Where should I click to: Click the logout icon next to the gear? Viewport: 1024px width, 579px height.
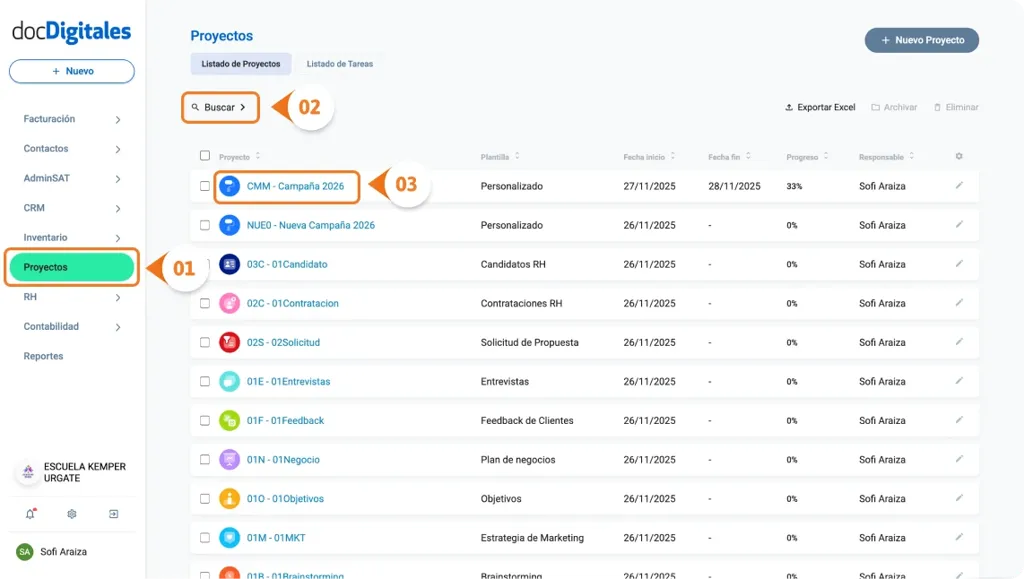click(x=113, y=513)
